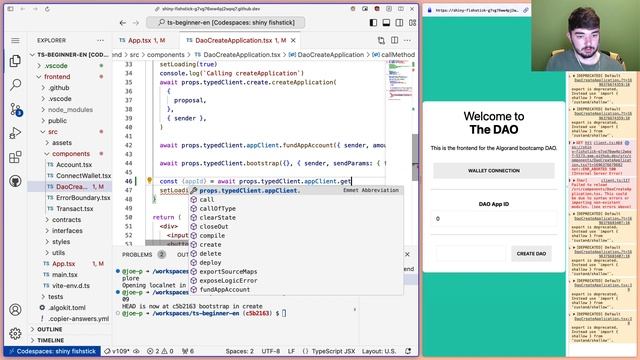Open editor More Actions ellipsis
The width and height of the screenshot is (640, 360).
click(407, 40)
